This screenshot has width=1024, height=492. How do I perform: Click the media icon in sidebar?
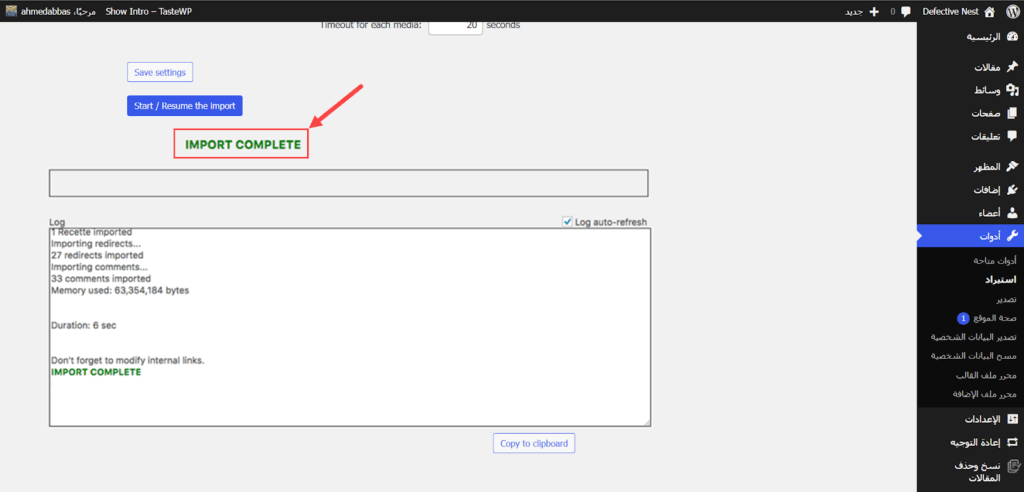[x=1012, y=90]
